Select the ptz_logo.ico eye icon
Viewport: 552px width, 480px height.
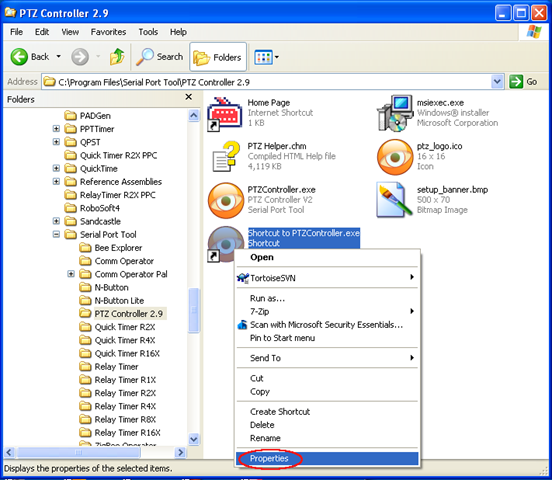coord(395,157)
